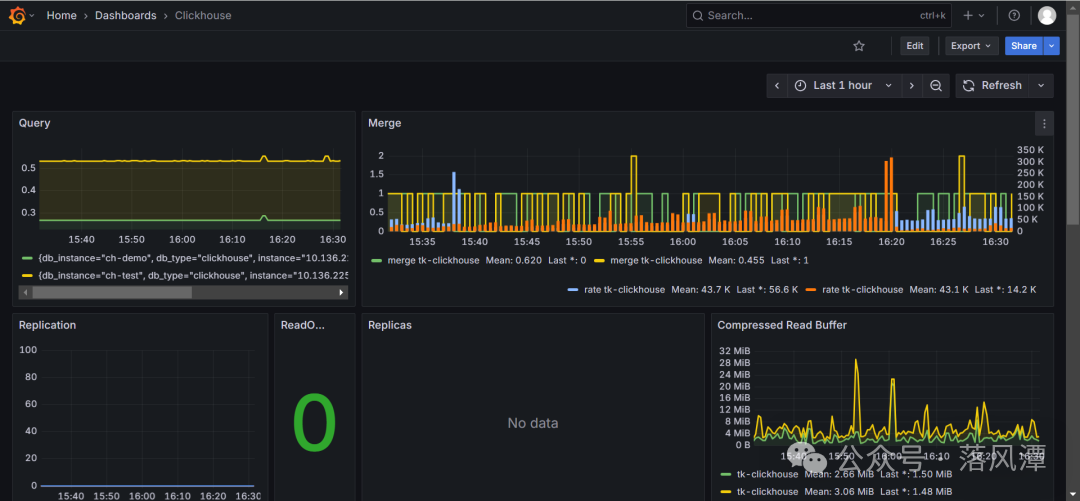
Task: Click the Replicas panel title
Action: (390, 325)
